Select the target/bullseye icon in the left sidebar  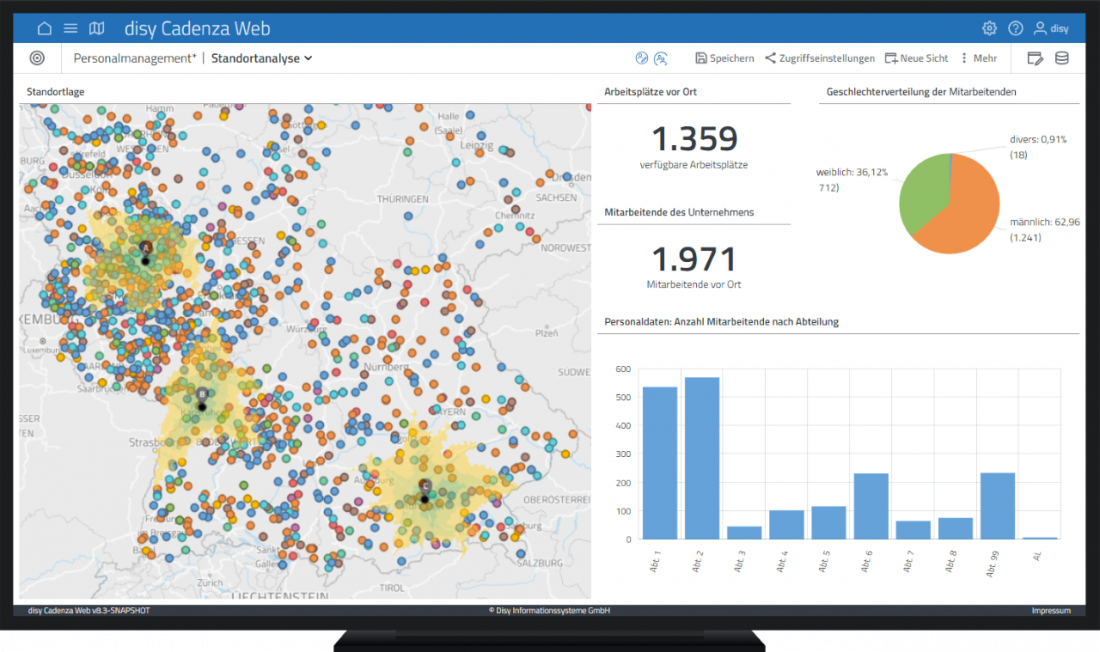[x=37, y=58]
